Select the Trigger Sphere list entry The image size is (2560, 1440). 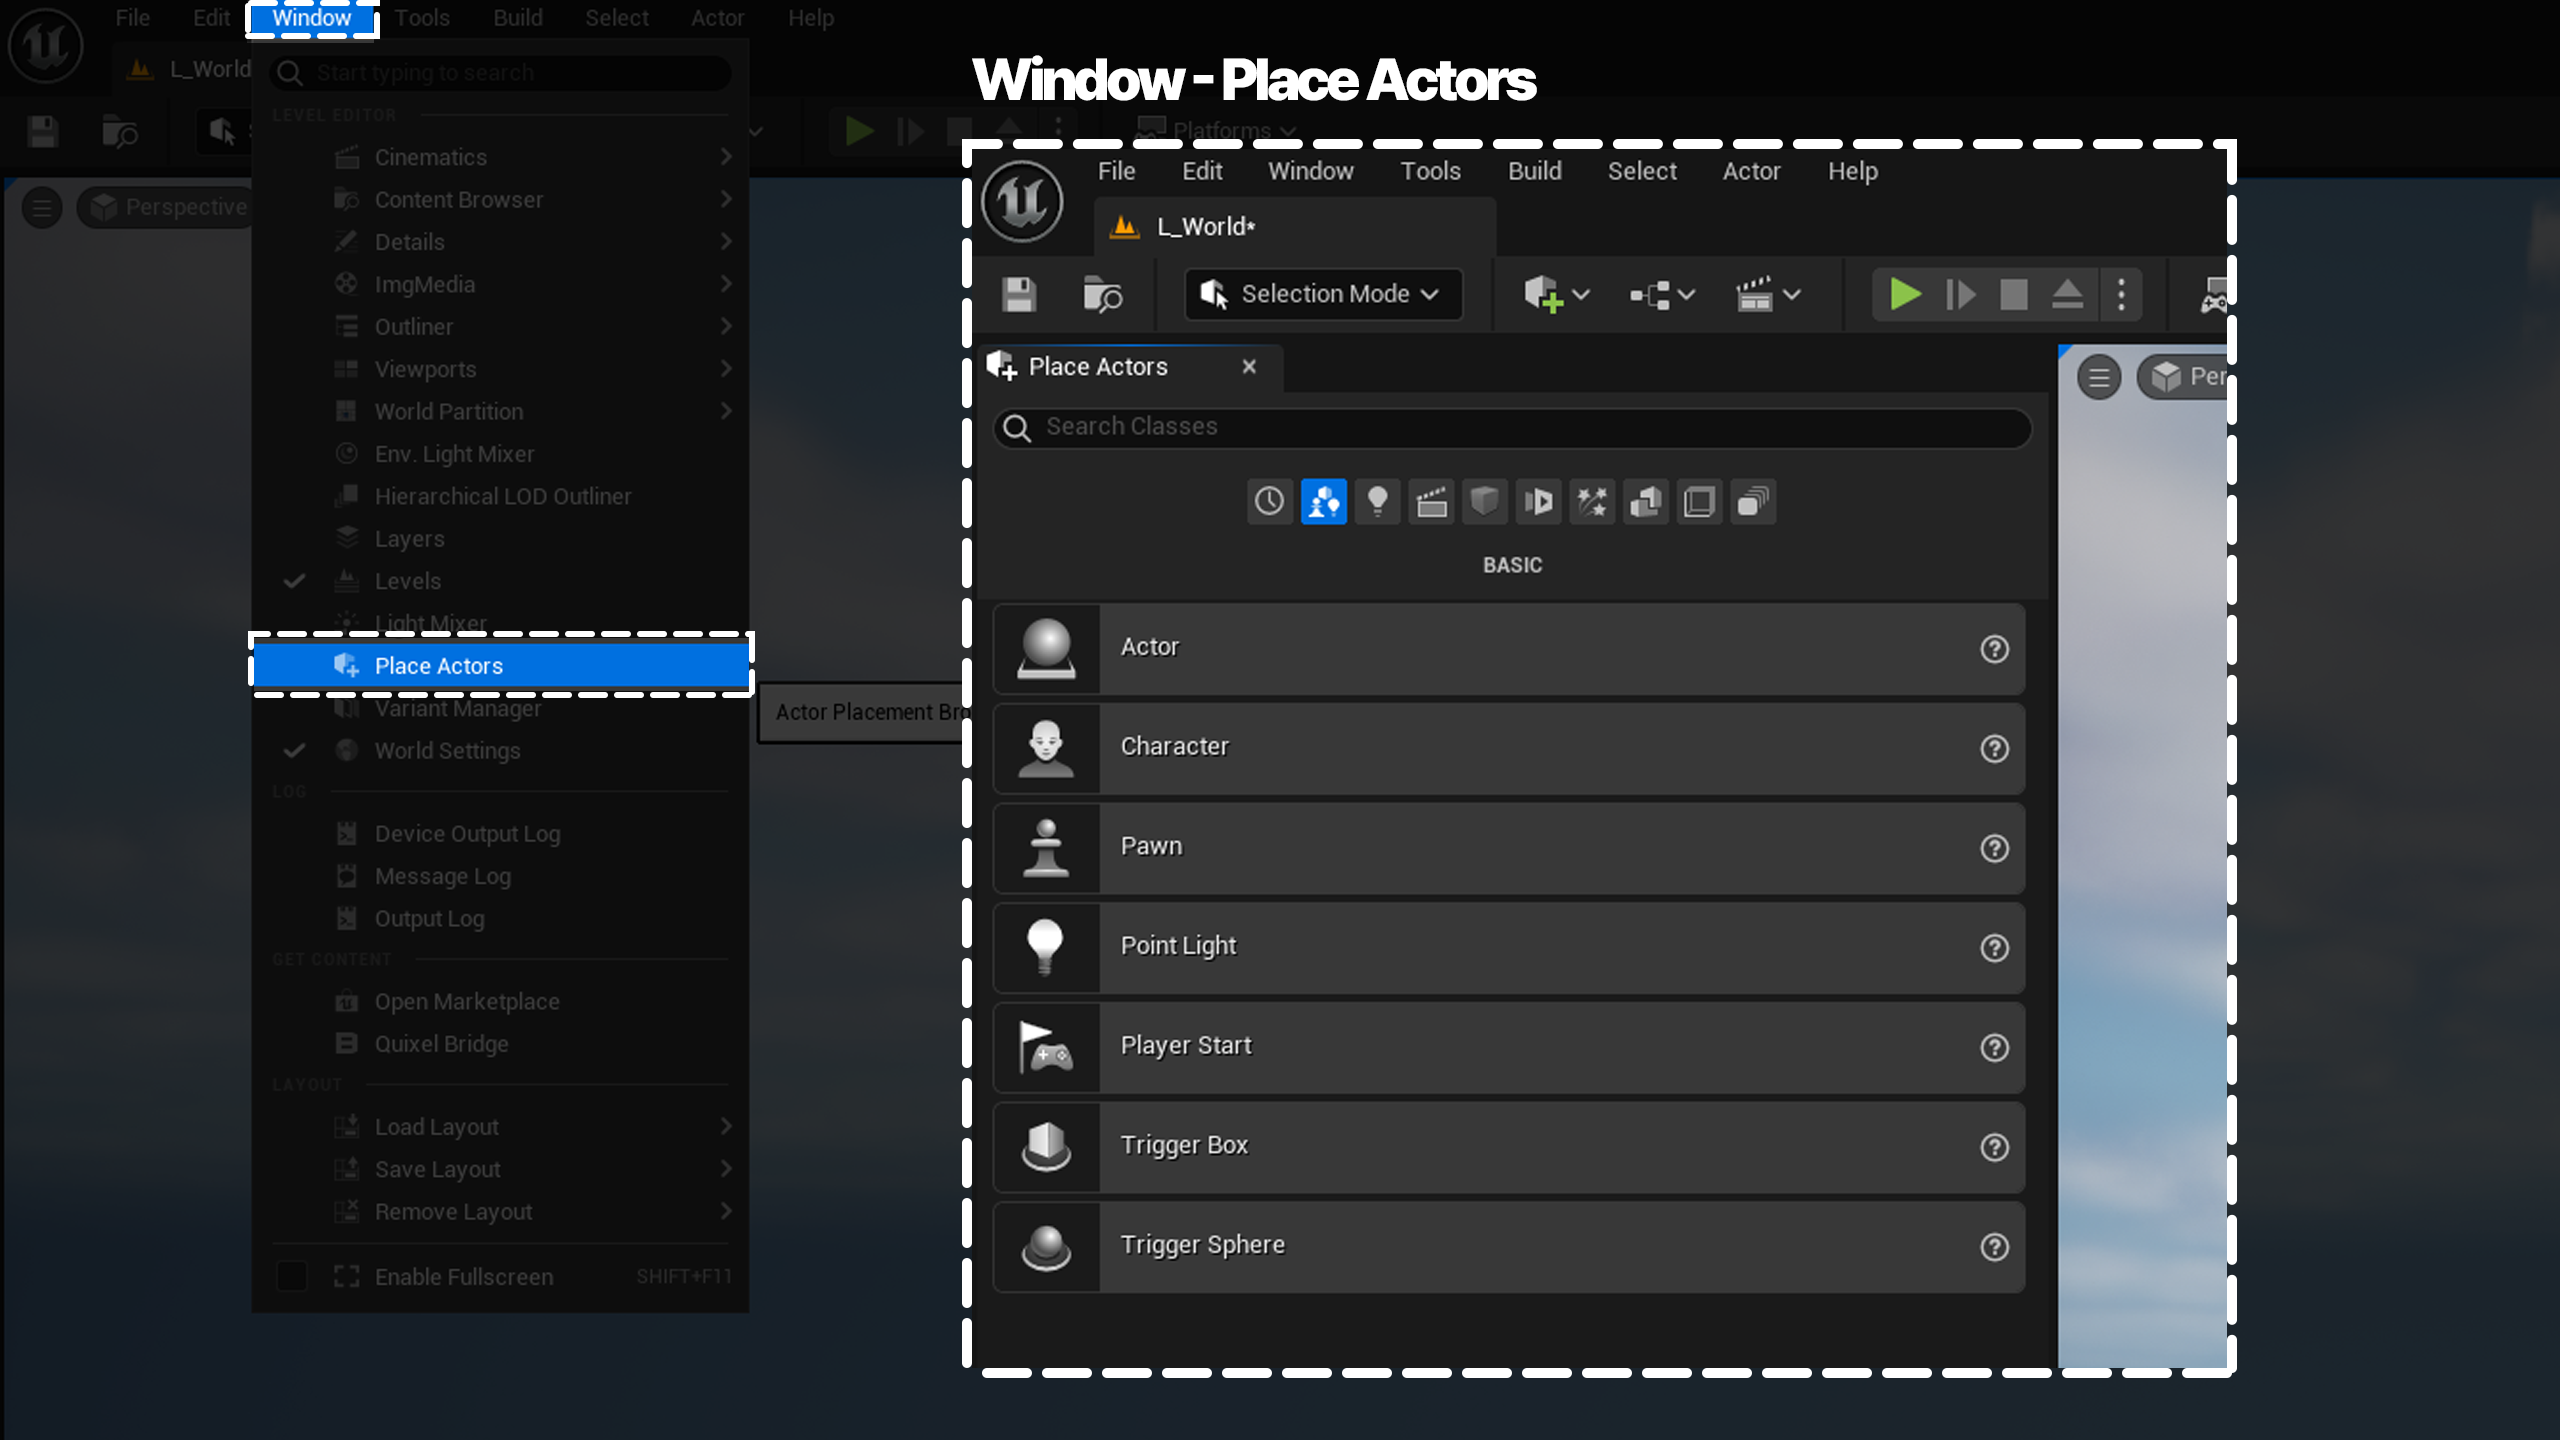[x=1509, y=1246]
